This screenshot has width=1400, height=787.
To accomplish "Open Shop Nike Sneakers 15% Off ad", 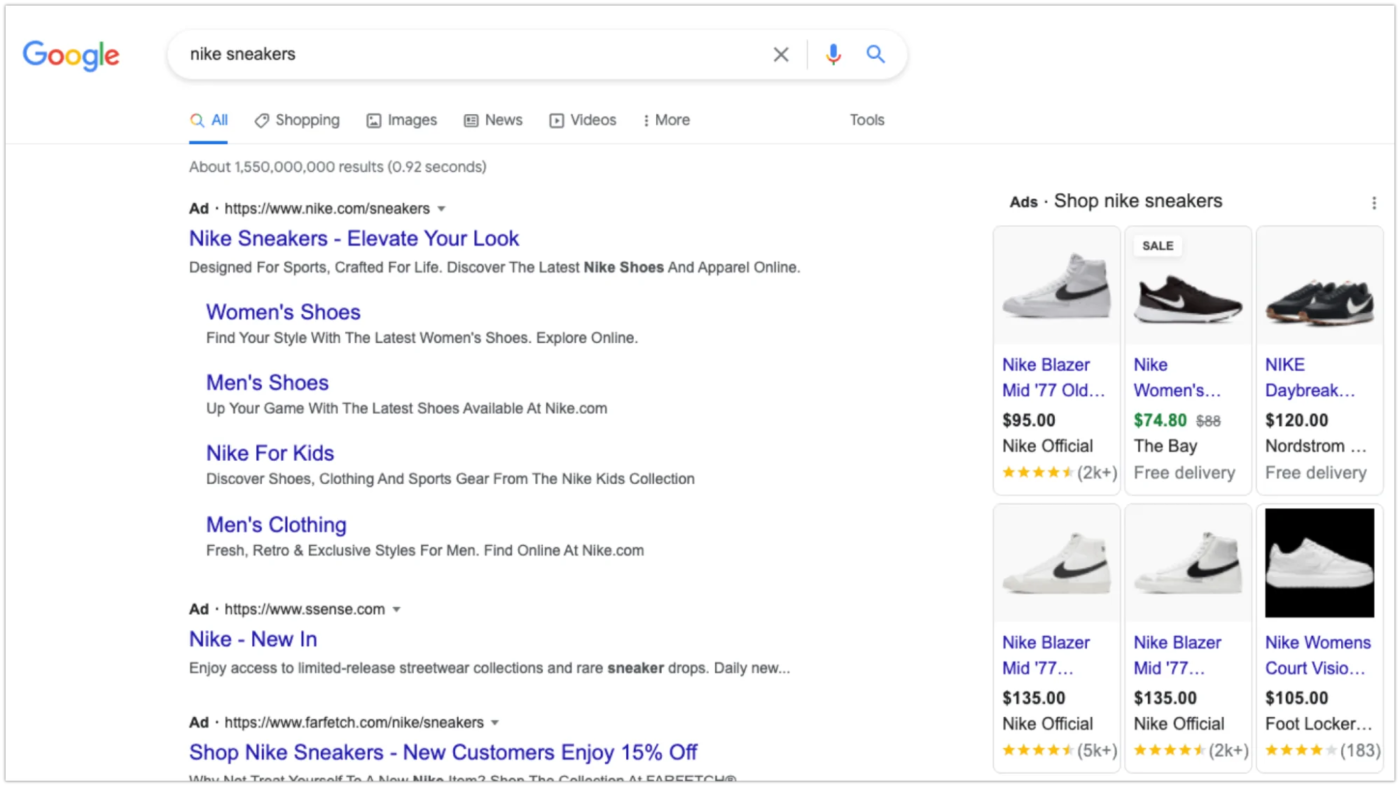I will point(443,752).
